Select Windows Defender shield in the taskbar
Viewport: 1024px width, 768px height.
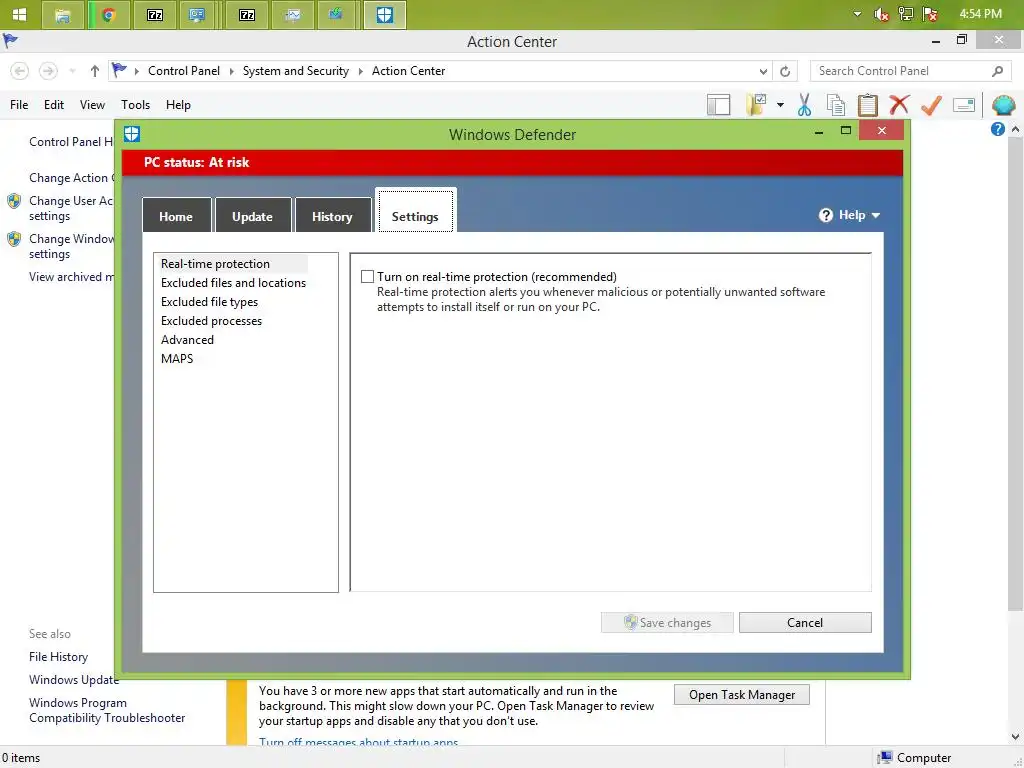coord(385,15)
